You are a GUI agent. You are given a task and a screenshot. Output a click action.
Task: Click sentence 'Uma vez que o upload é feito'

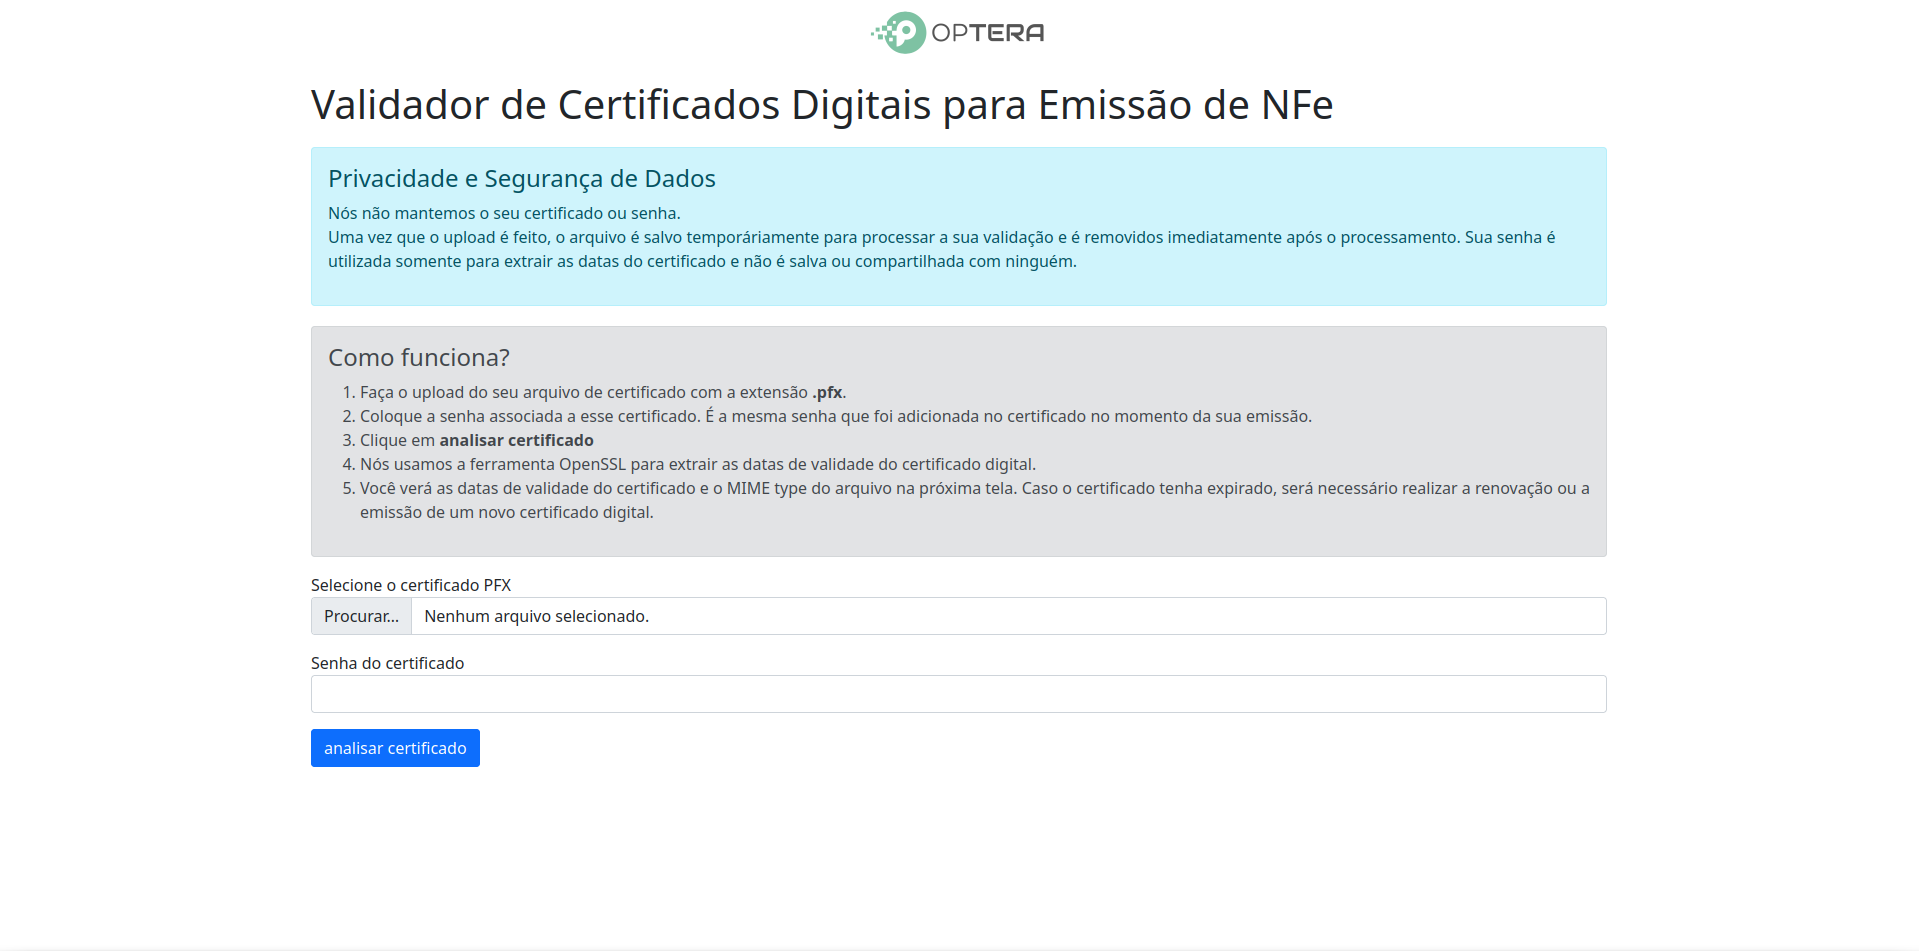click(x=942, y=249)
